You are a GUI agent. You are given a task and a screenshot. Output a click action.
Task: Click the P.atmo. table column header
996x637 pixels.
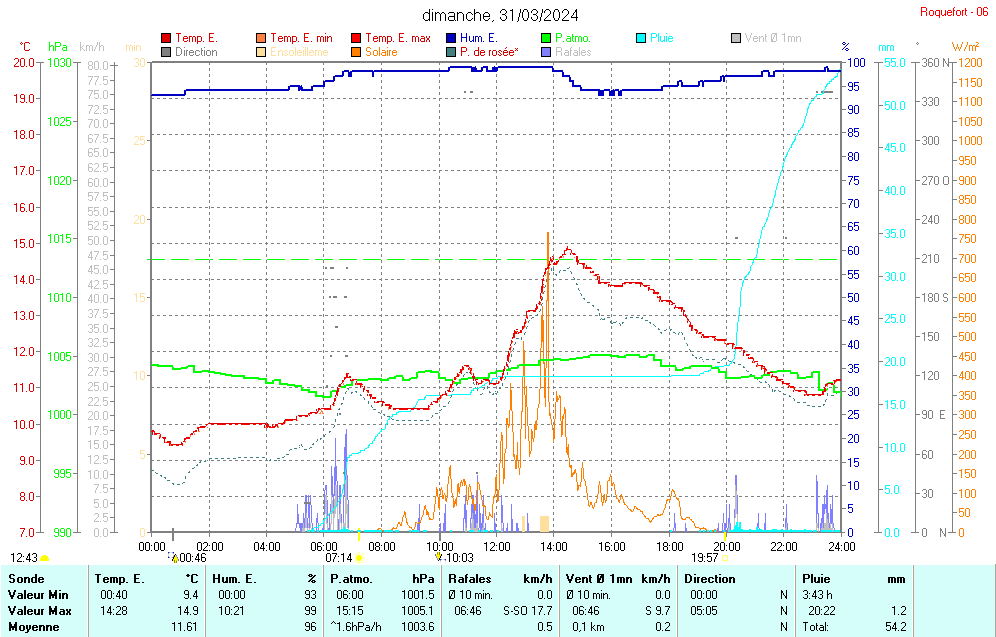tap(351, 579)
